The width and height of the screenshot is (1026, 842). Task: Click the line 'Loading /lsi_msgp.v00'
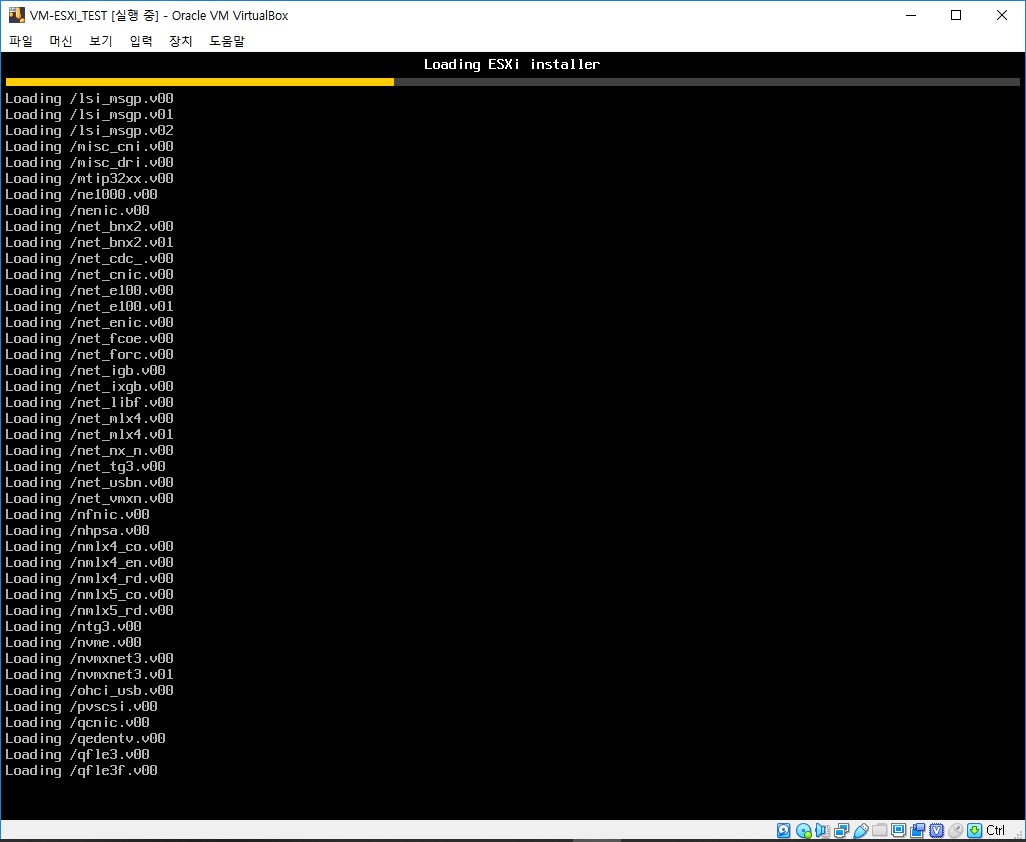89,99
